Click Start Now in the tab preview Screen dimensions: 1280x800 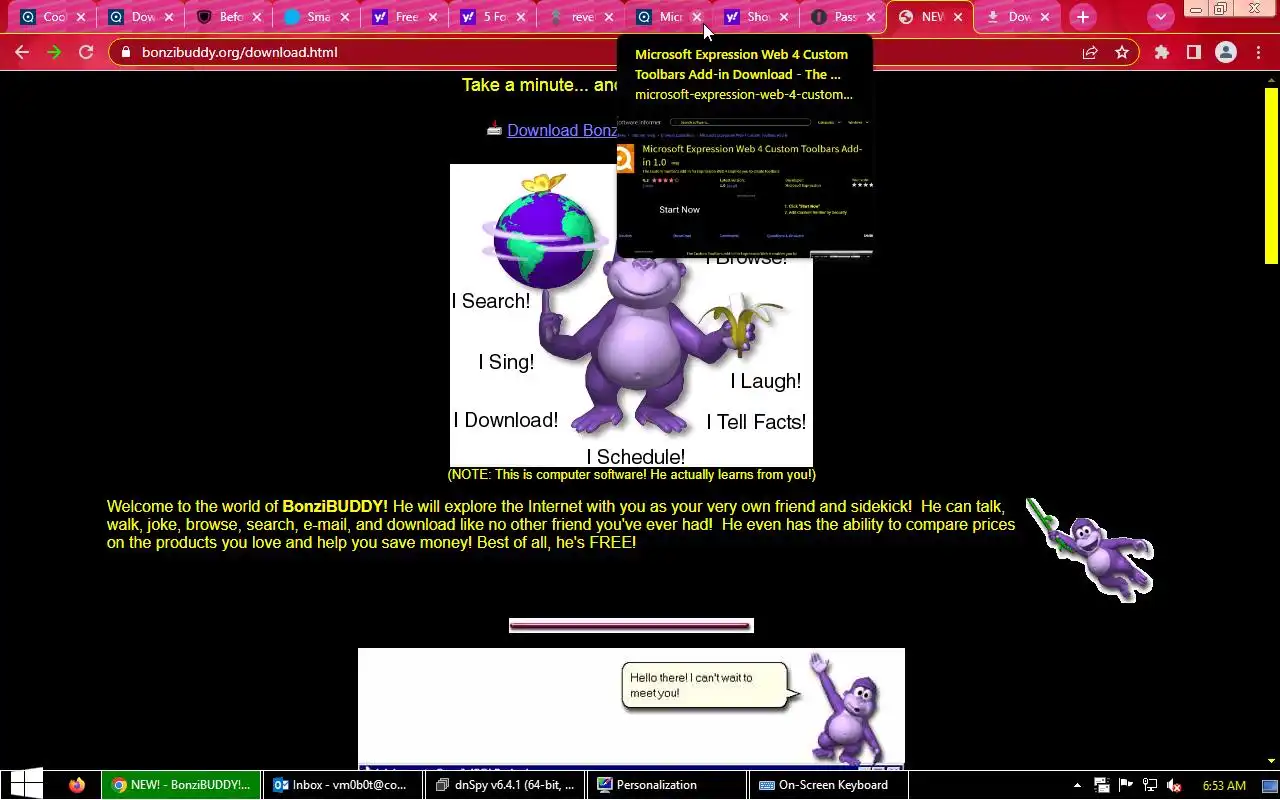pyautogui.click(x=679, y=210)
